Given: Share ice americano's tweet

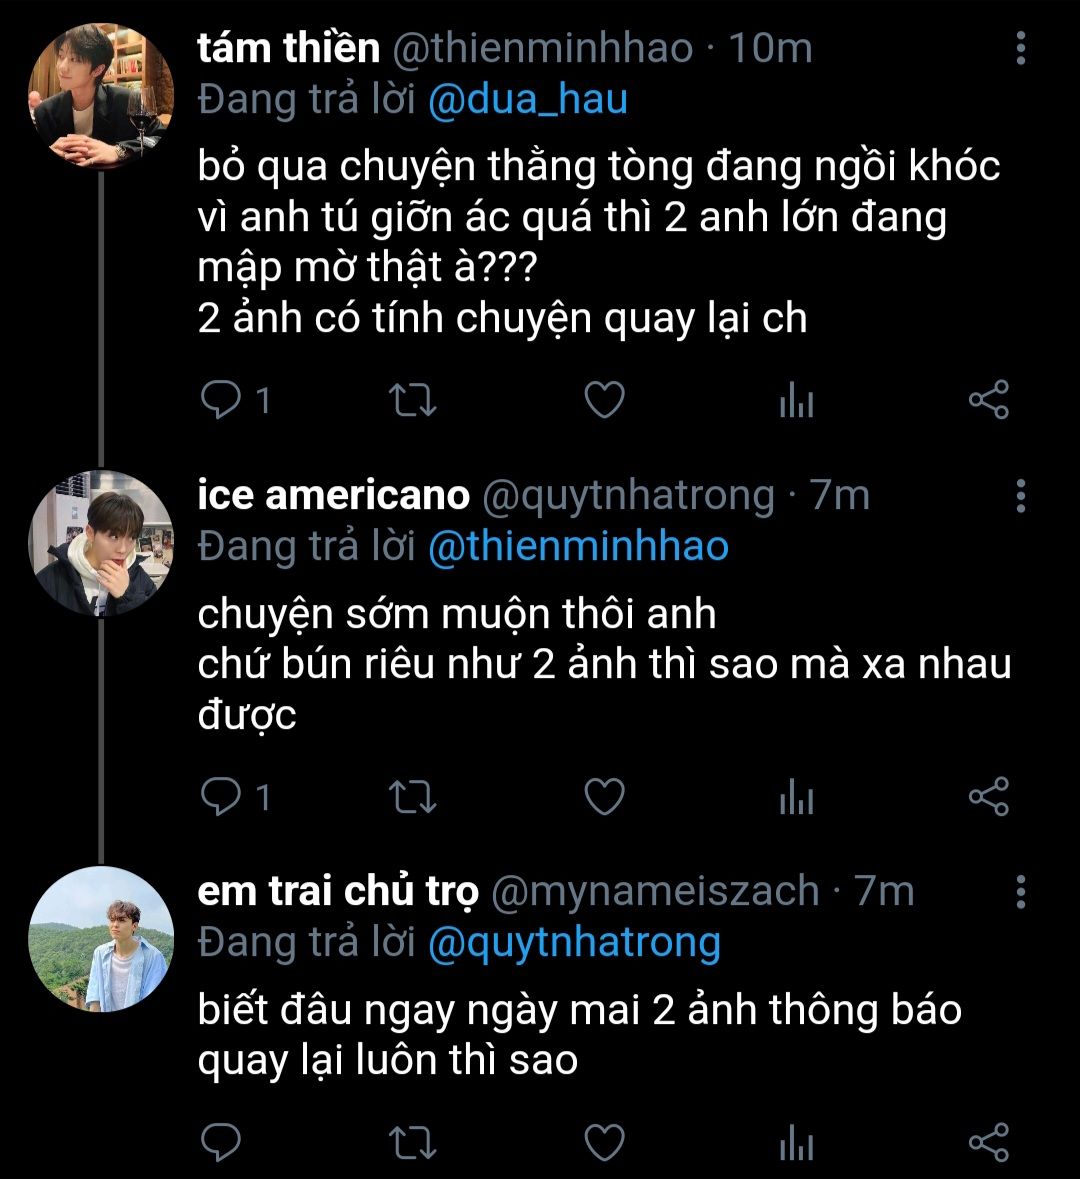Looking at the screenshot, I should [x=989, y=797].
